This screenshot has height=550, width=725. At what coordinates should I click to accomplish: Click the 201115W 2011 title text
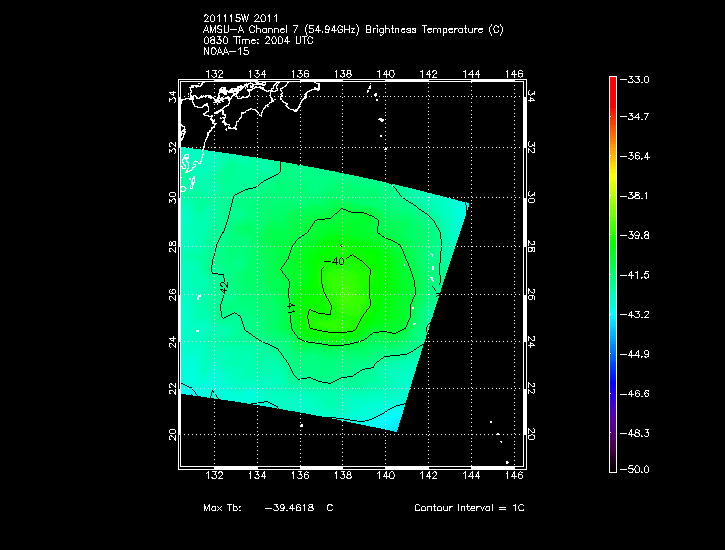click(x=238, y=19)
